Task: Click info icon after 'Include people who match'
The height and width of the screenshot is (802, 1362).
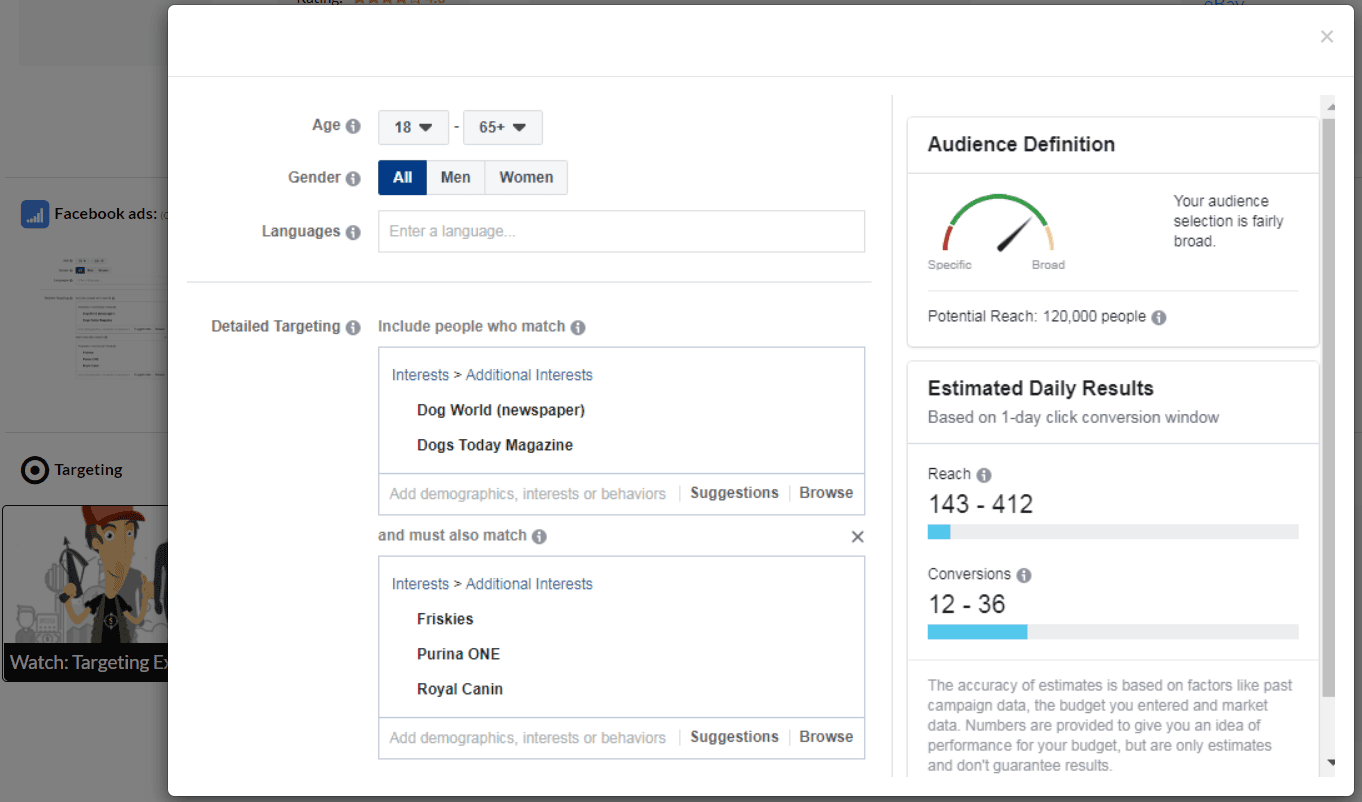Action: tap(578, 327)
